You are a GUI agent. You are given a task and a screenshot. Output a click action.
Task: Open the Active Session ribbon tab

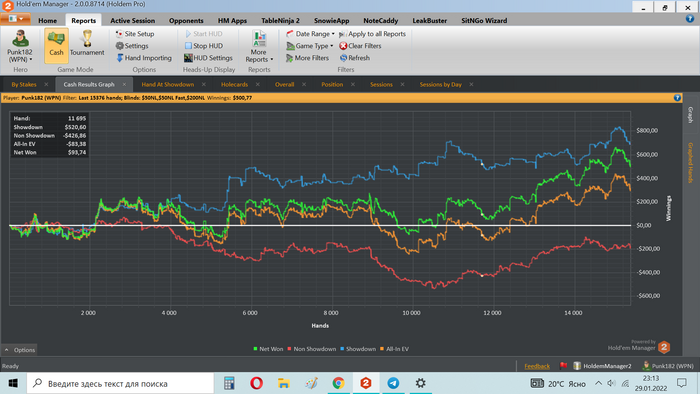(x=133, y=21)
